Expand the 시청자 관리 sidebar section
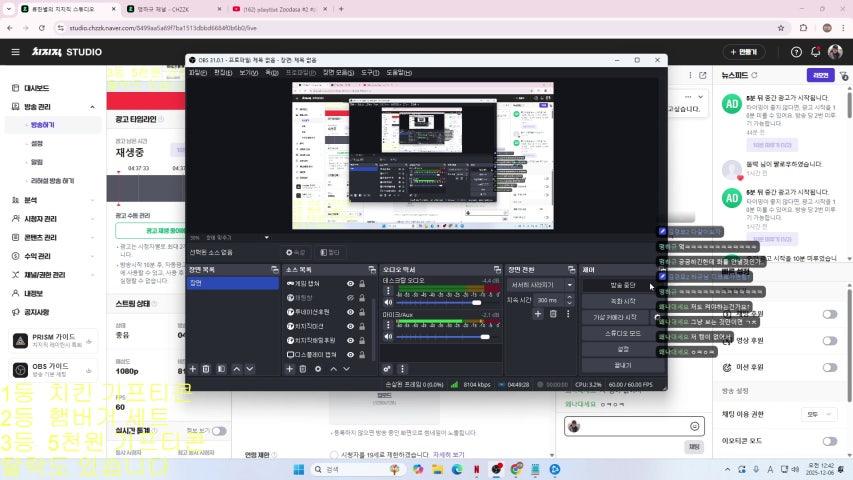Viewport: 853px width, 480px height. (93, 219)
